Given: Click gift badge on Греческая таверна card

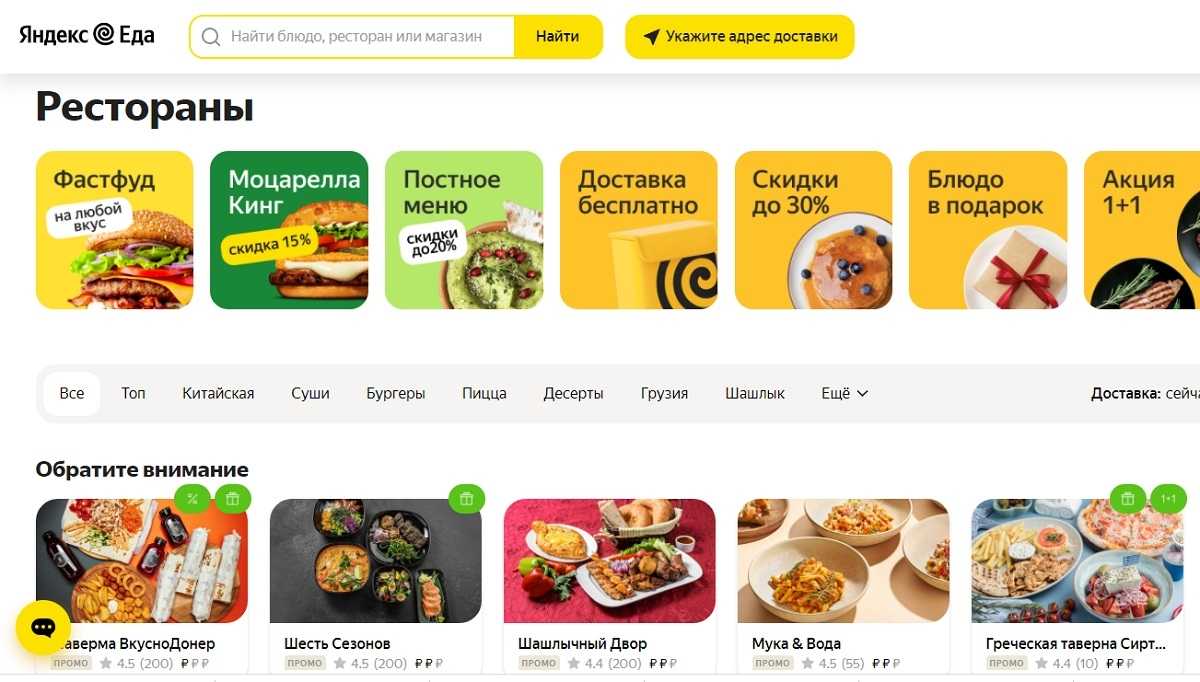Looking at the screenshot, I should coord(1128,498).
